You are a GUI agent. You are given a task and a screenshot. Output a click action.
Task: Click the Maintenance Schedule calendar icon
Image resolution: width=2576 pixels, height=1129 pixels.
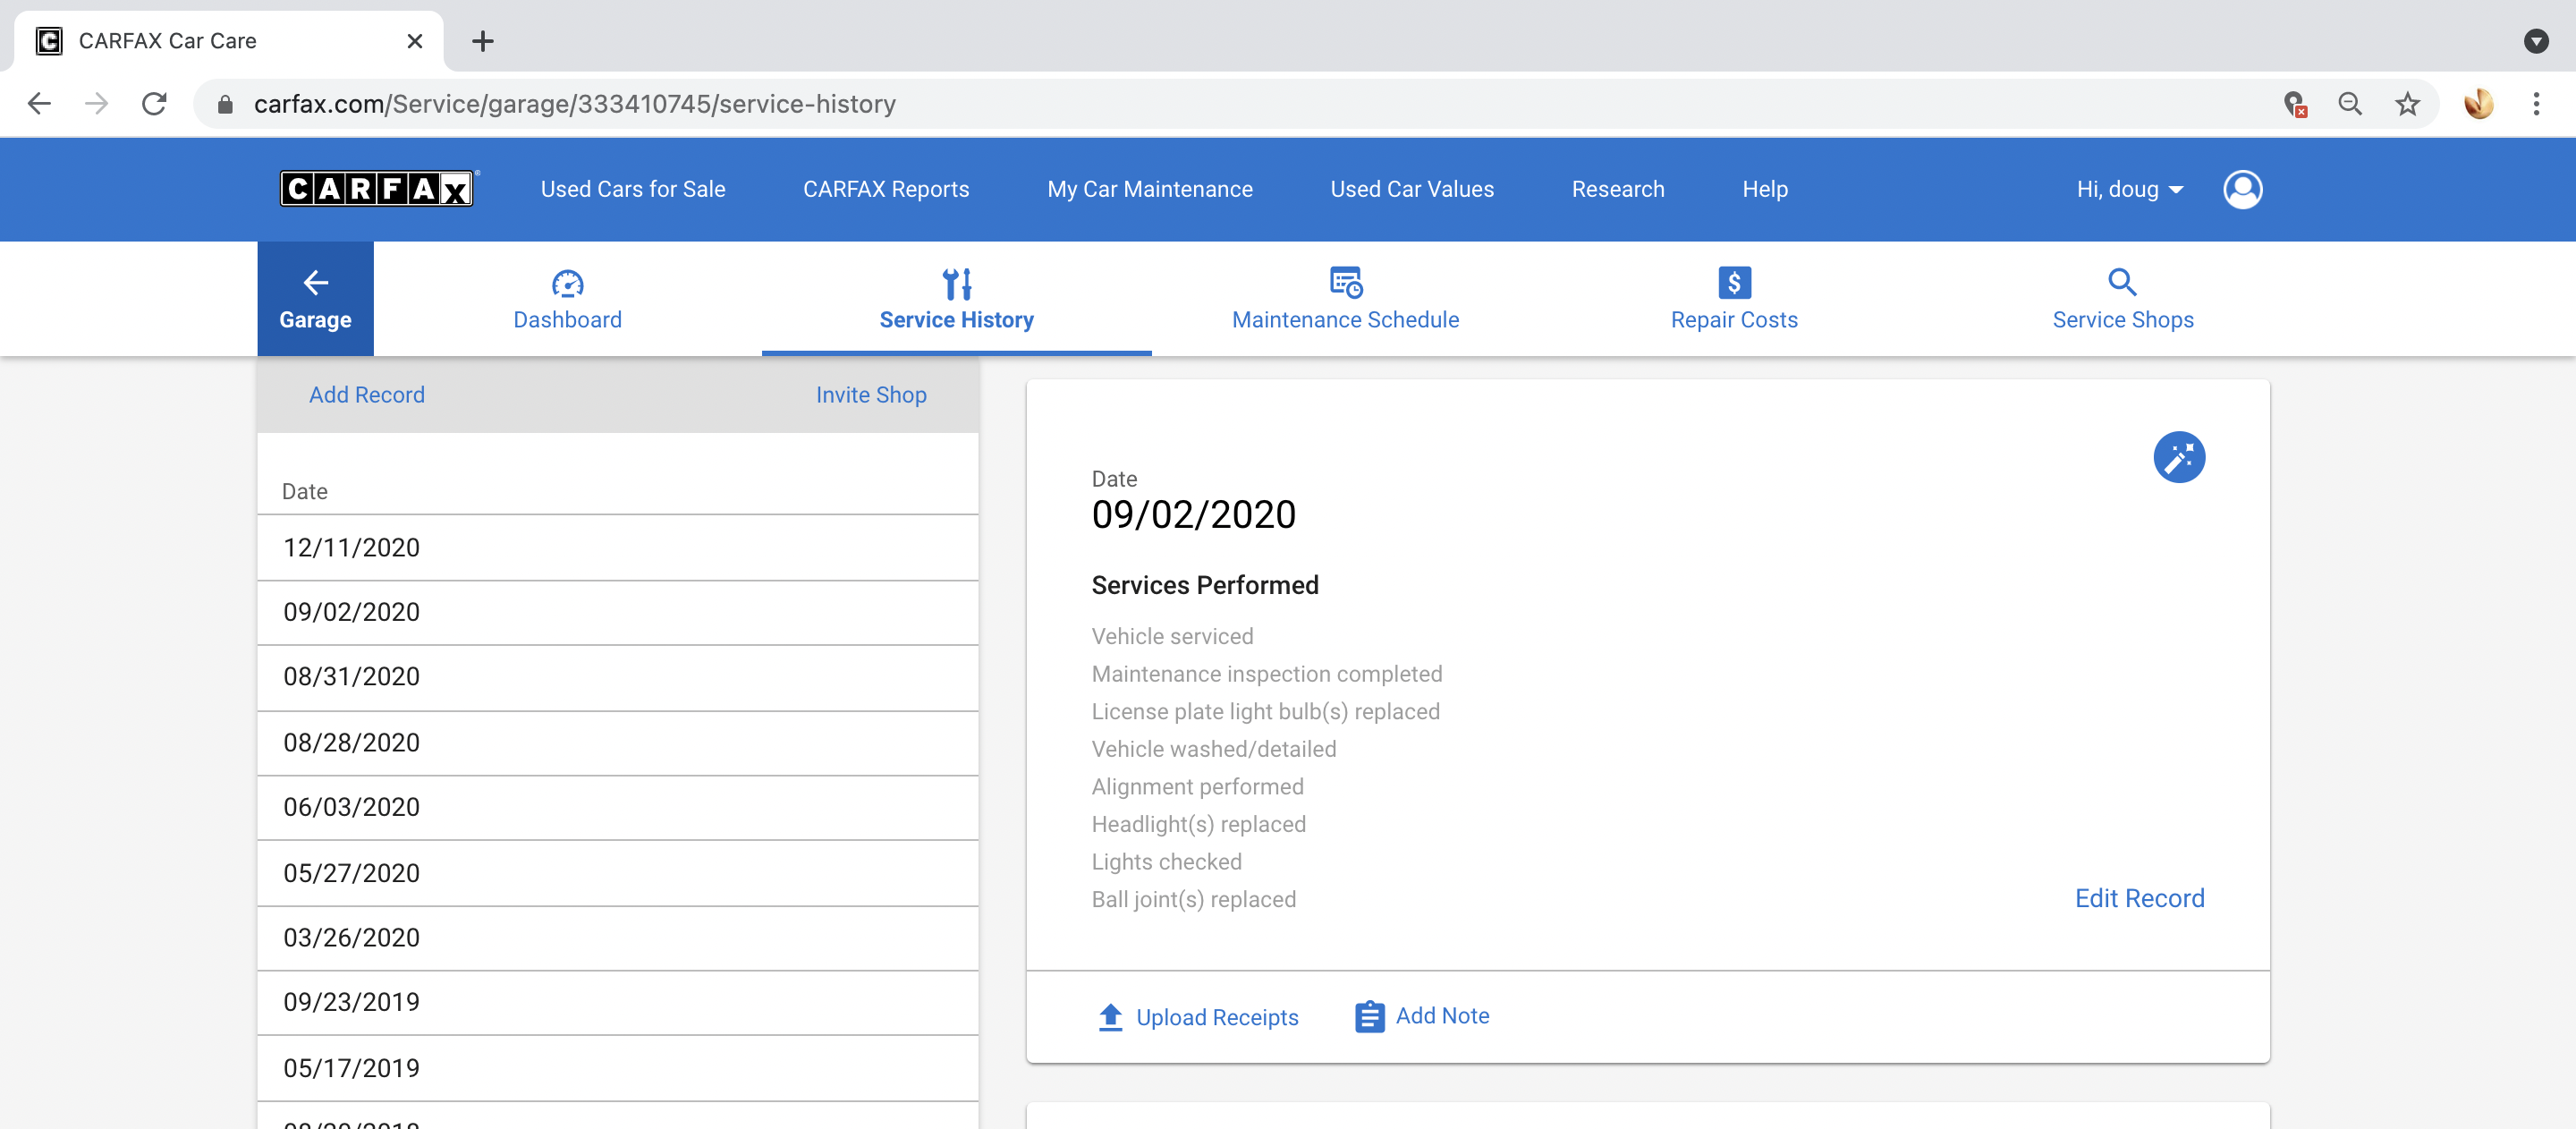pos(1345,282)
